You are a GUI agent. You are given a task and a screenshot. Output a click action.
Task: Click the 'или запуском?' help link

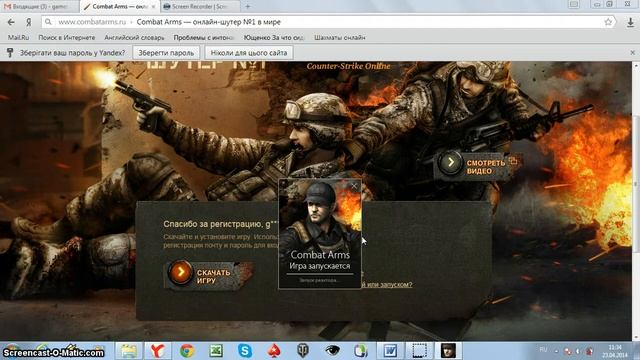[x=387, y=284]
